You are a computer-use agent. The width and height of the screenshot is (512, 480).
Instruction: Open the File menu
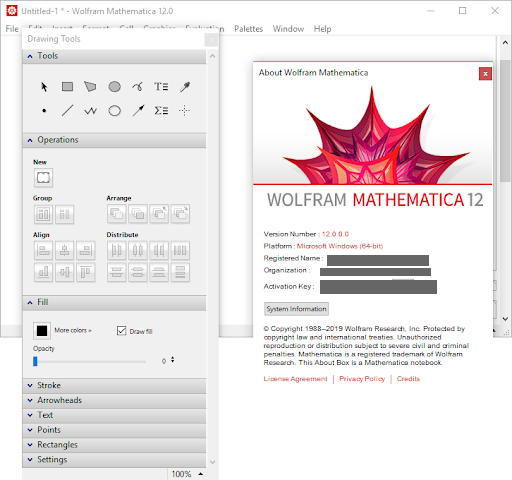point(12,29)
